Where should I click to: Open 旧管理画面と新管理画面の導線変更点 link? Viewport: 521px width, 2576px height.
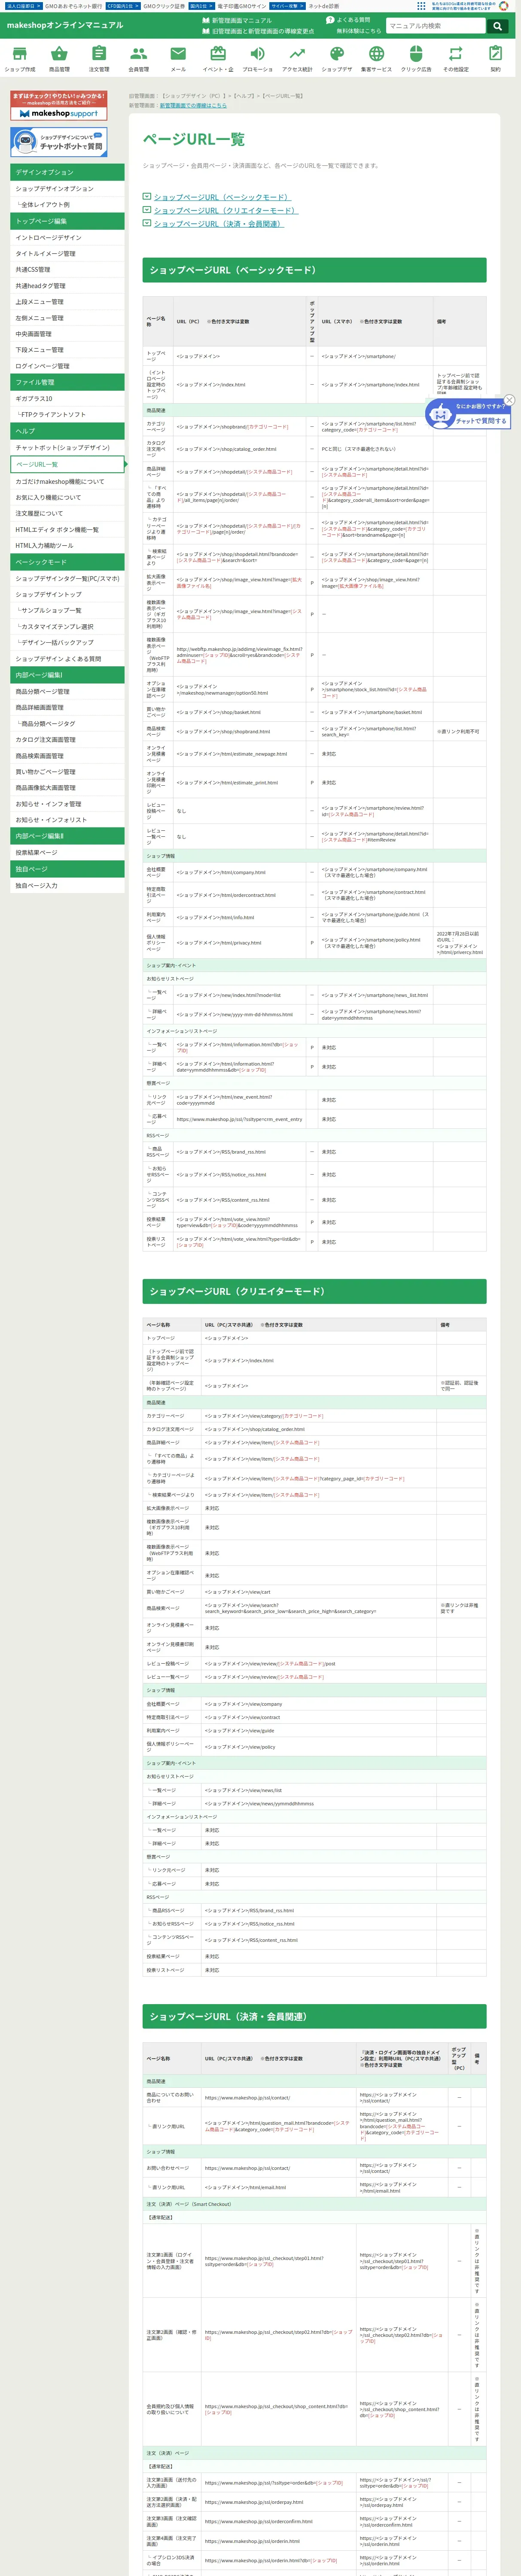(258, 31)
